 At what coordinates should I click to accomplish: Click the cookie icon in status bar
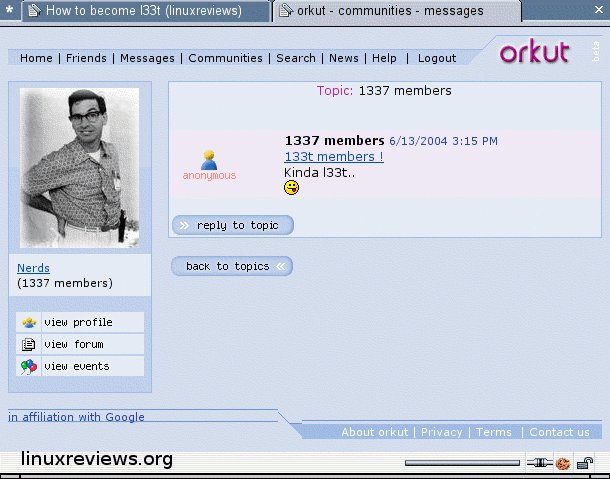click(x=563, y=463)
